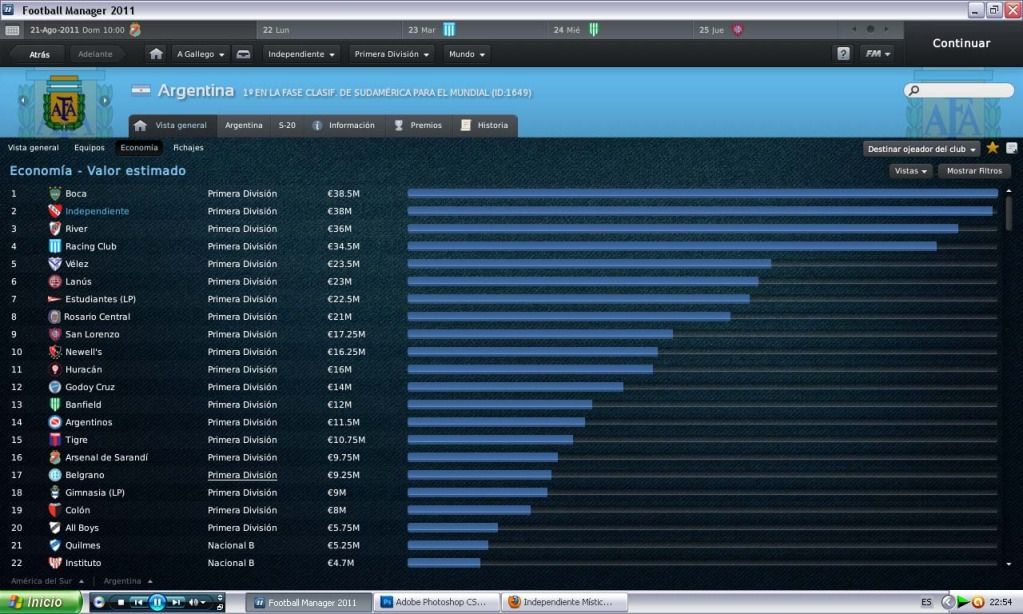The image size is (1023, 614).
Task: Click the Instituto club badge
Action: 55,563
